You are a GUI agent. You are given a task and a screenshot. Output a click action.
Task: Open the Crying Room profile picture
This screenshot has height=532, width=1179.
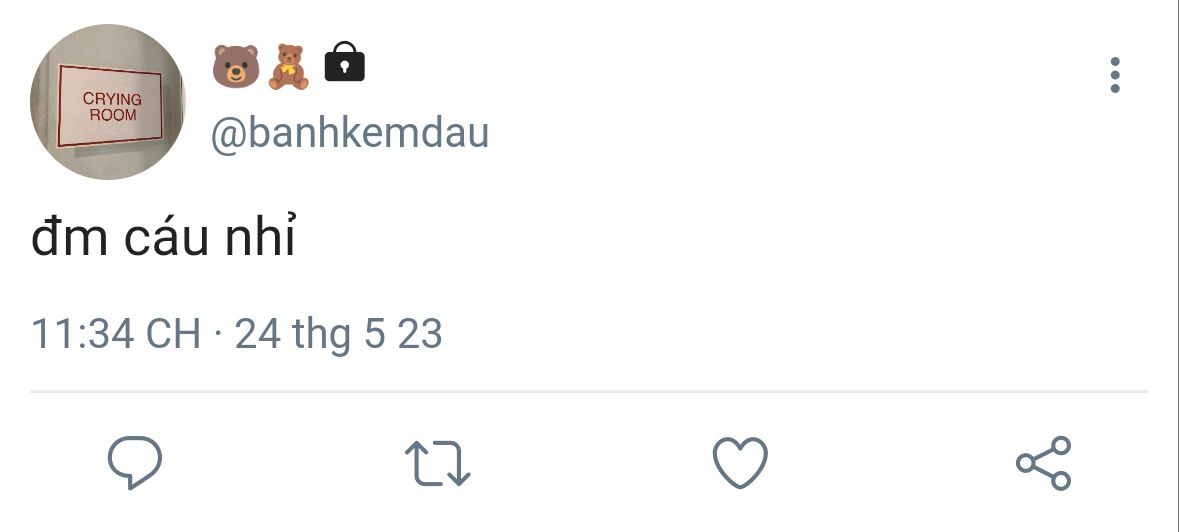pos(108,102)
